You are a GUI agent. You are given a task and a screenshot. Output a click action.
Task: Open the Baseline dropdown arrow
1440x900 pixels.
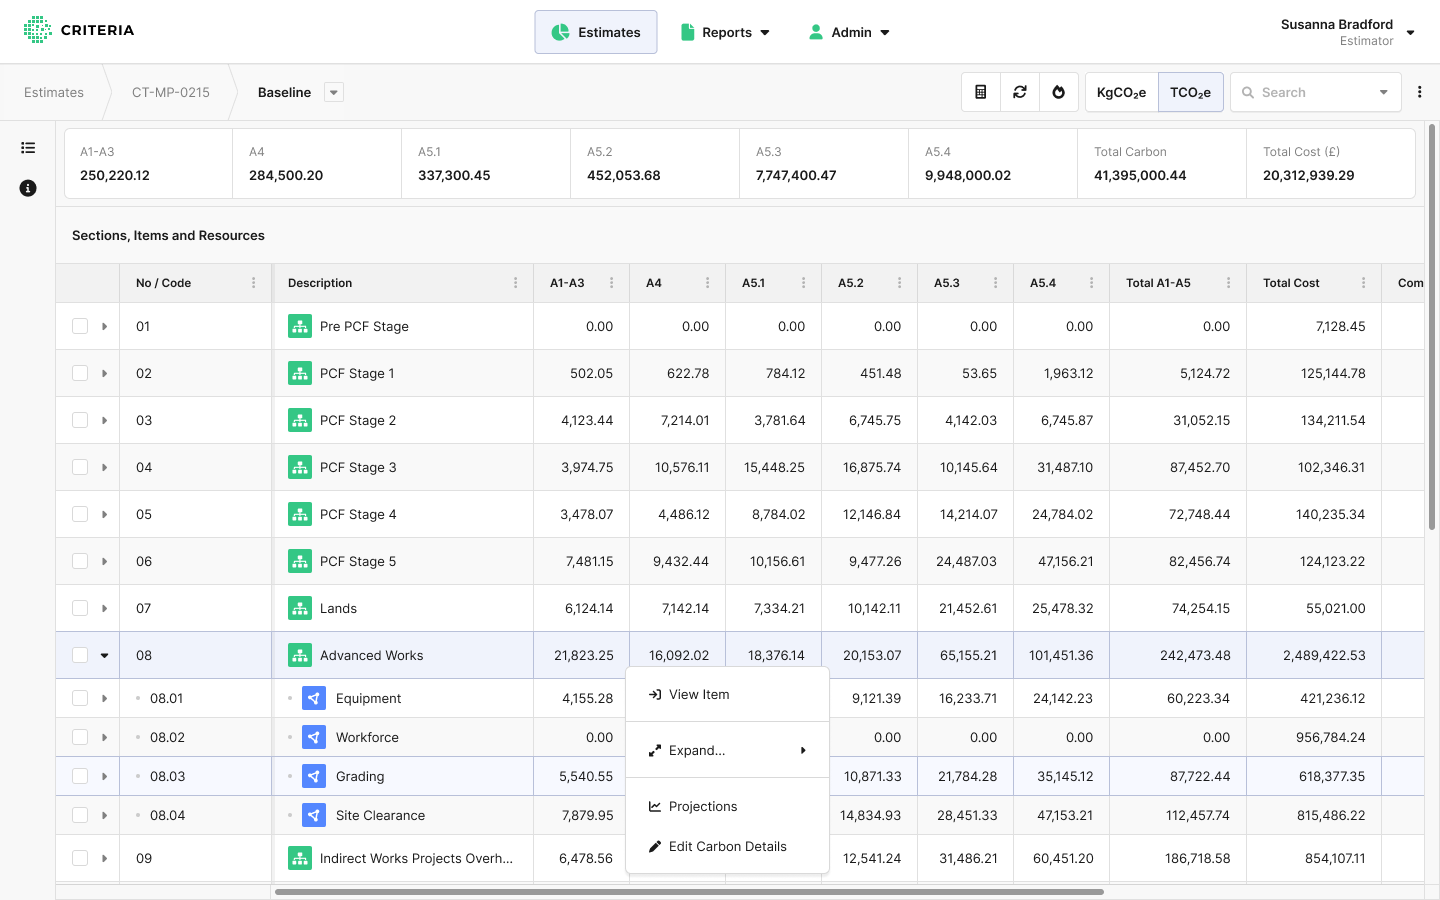coord(334,92)
